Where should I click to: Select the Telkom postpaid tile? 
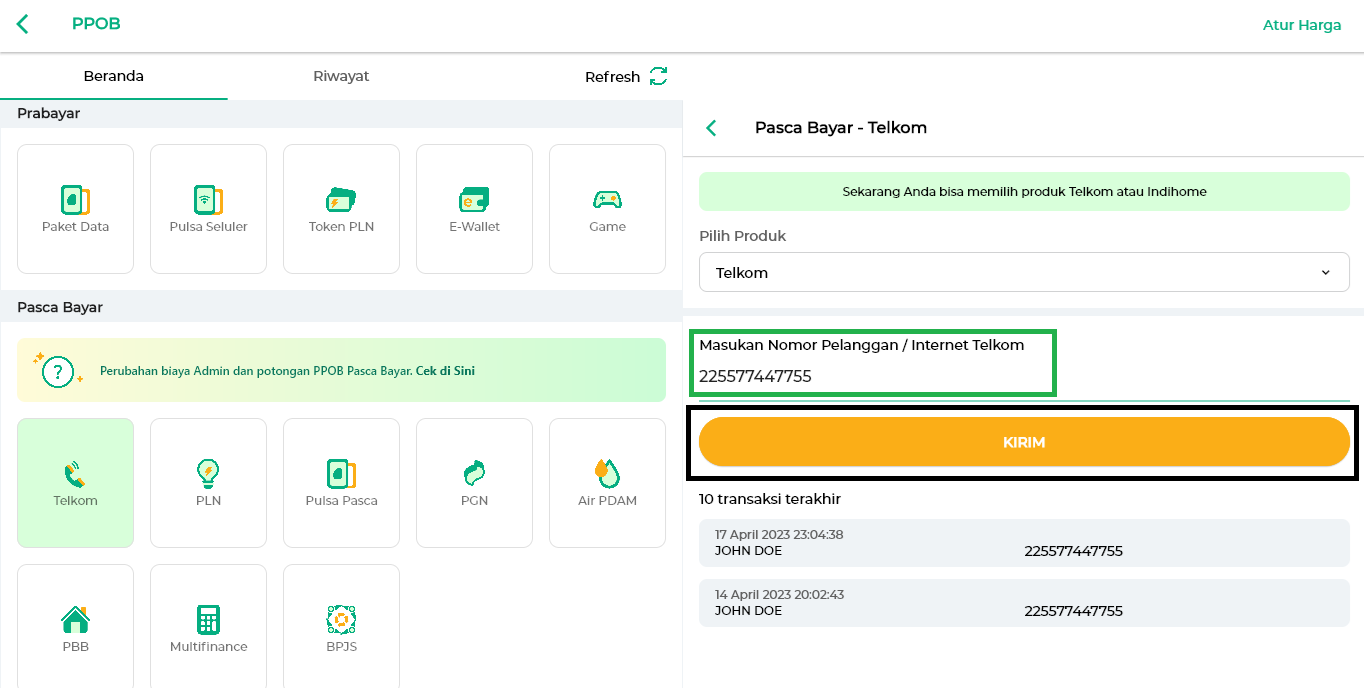pos(75,483)
